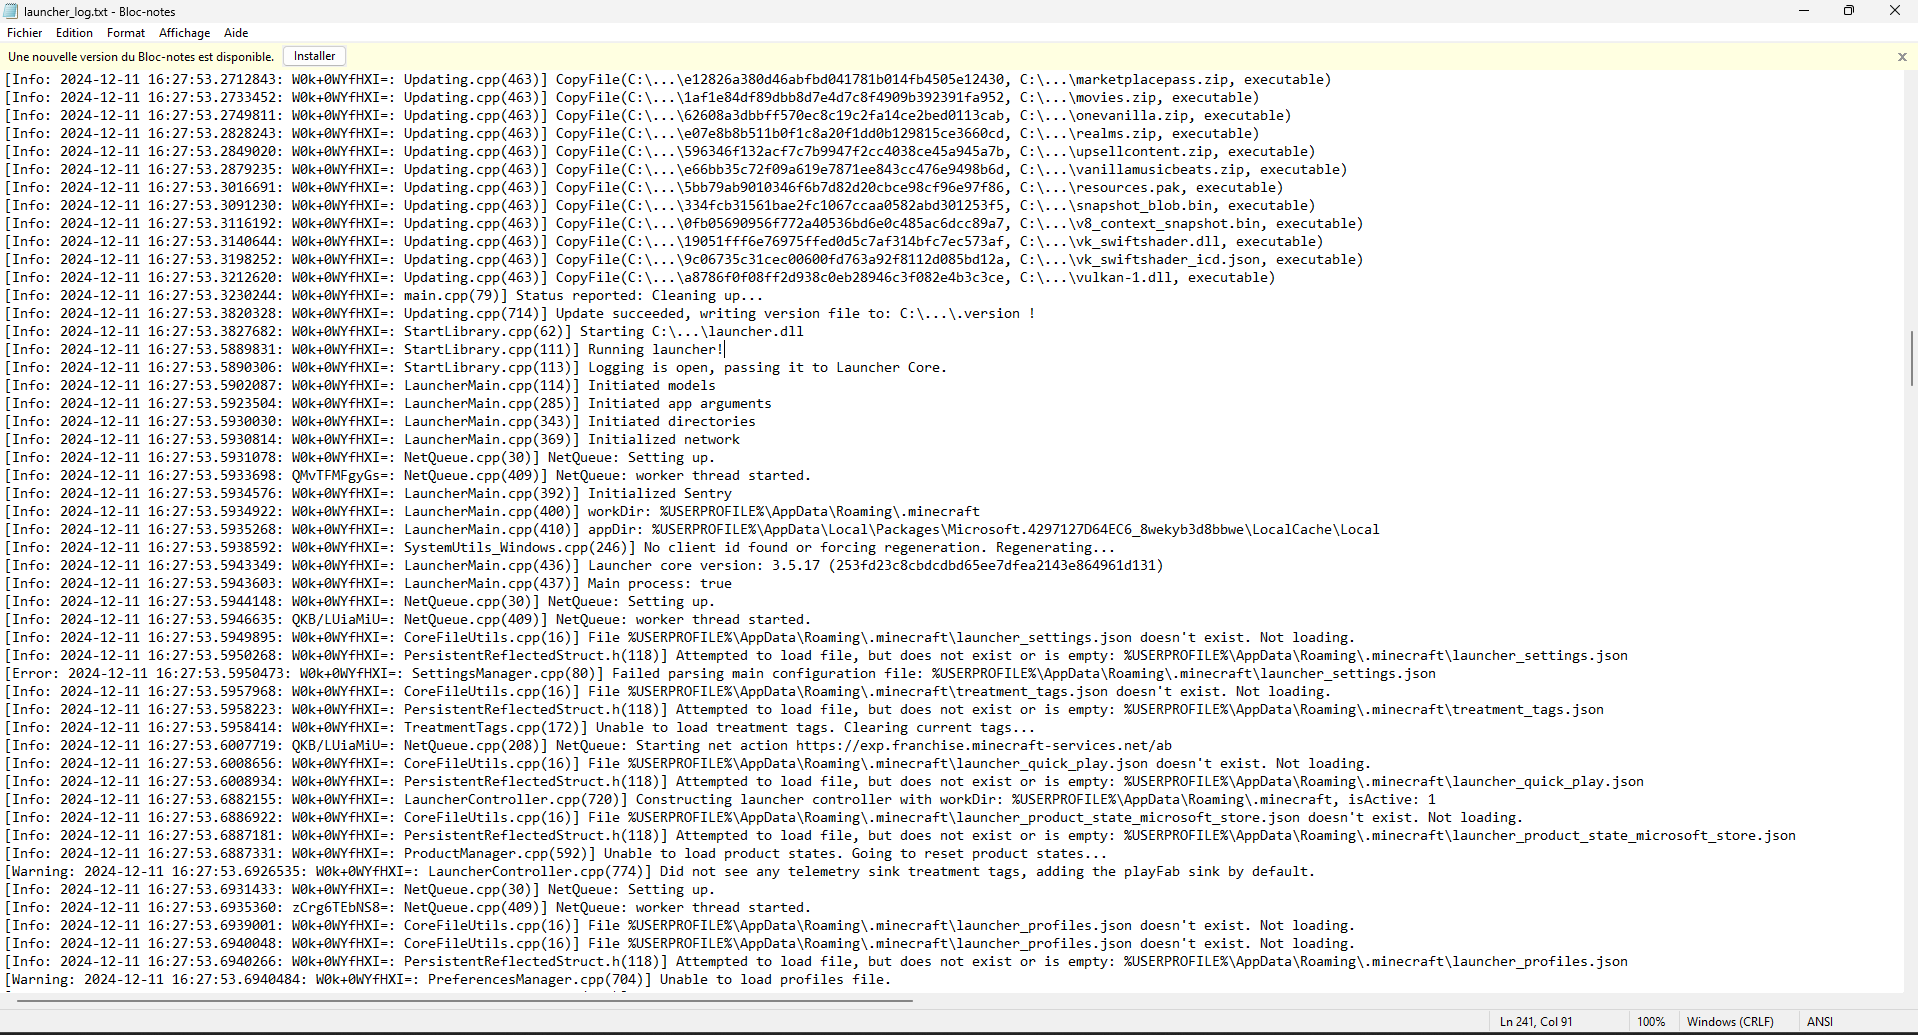Screen dimensions: 1918x1035
Task: Click the vertical scrollbar thumb
Action: coord(1911,358)
